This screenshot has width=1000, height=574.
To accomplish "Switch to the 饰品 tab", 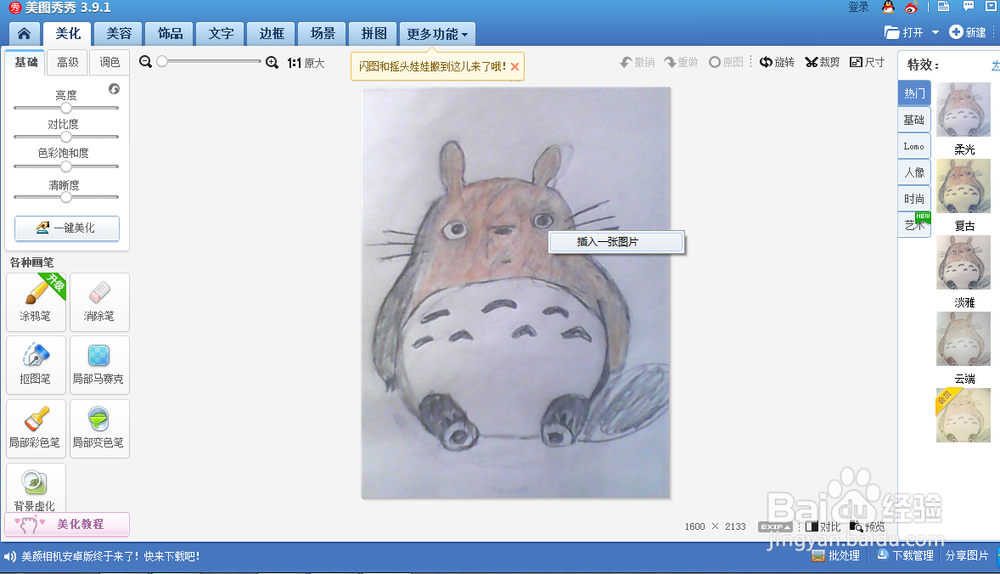I will pyautogui.click(x=170, y=34).
